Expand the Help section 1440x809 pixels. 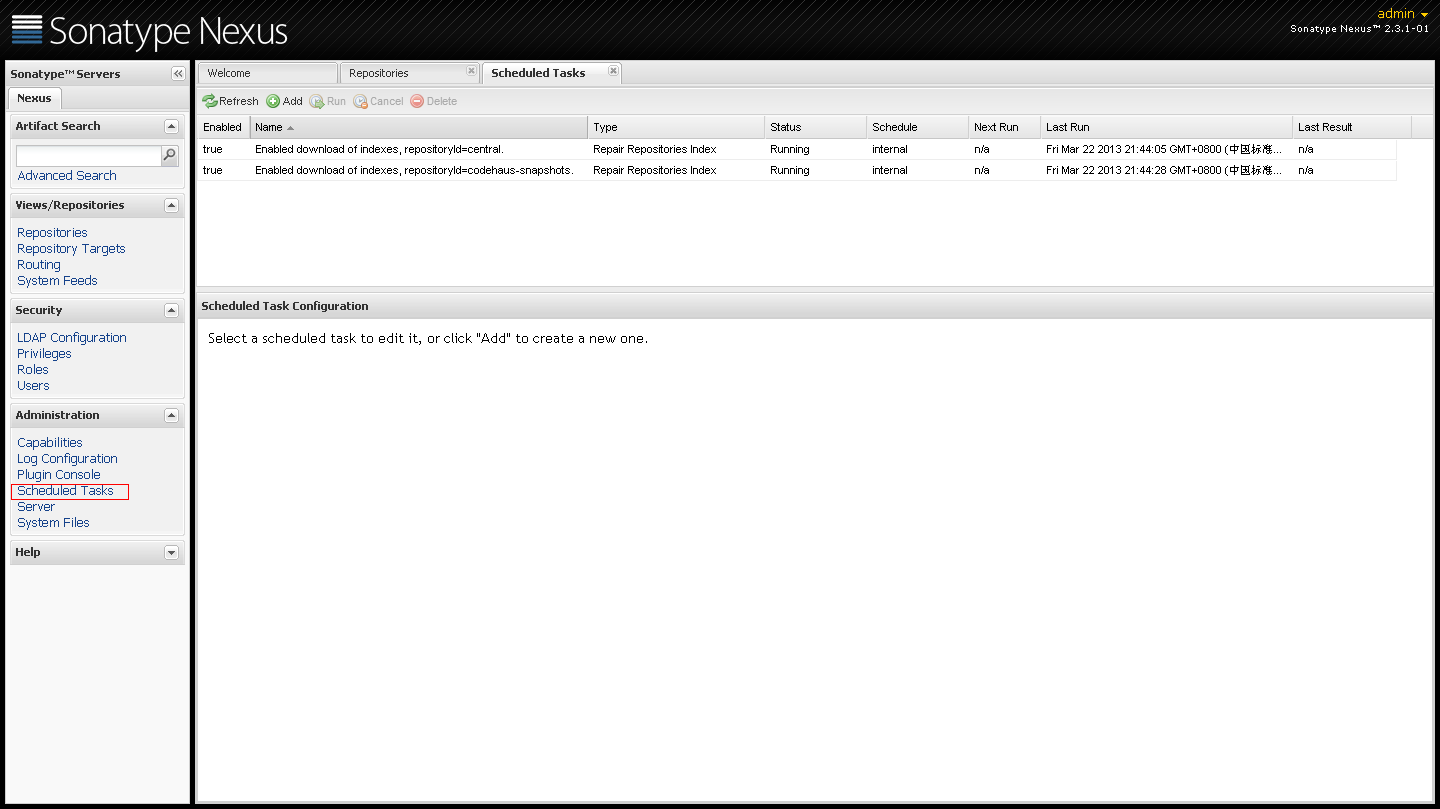coord(171,553)
